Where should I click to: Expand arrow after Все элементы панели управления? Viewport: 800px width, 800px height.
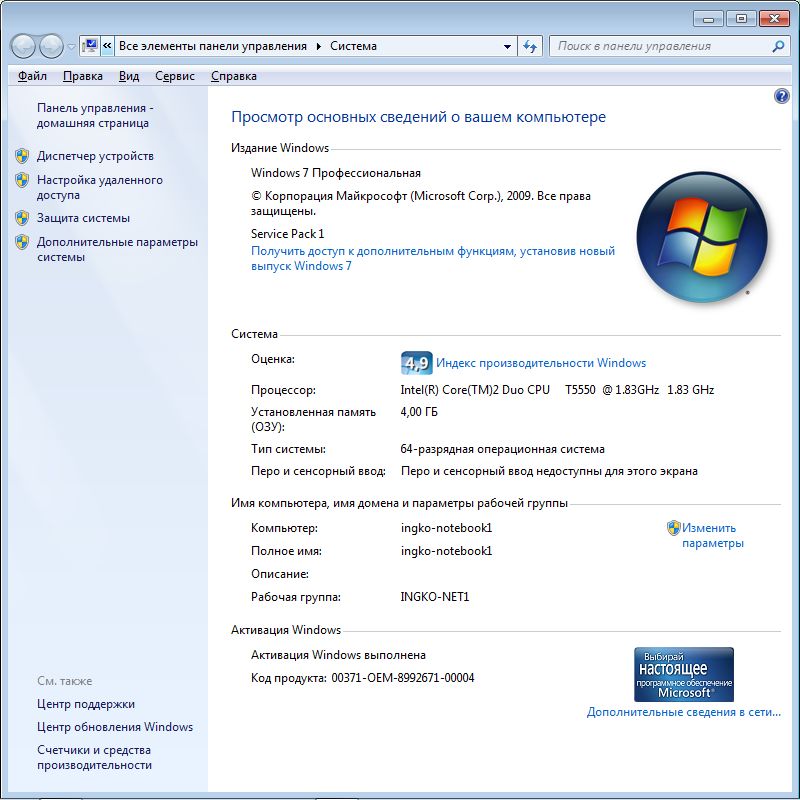(319, 46)
